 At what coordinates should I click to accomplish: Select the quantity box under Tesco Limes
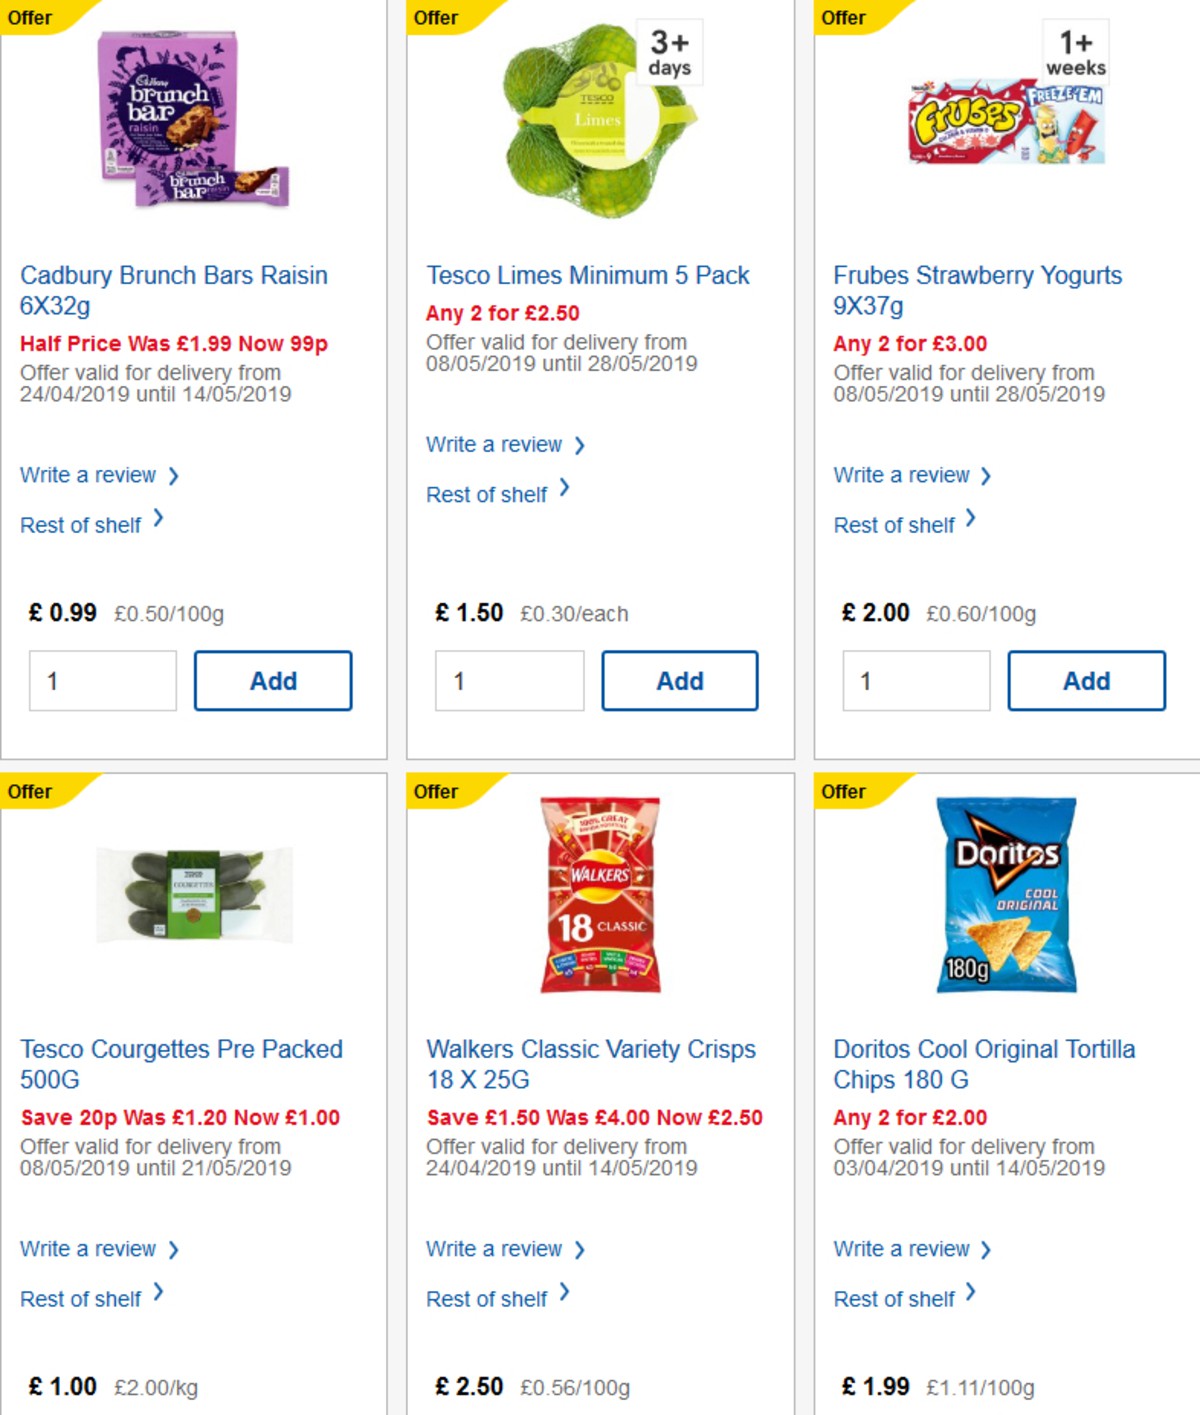509,680
